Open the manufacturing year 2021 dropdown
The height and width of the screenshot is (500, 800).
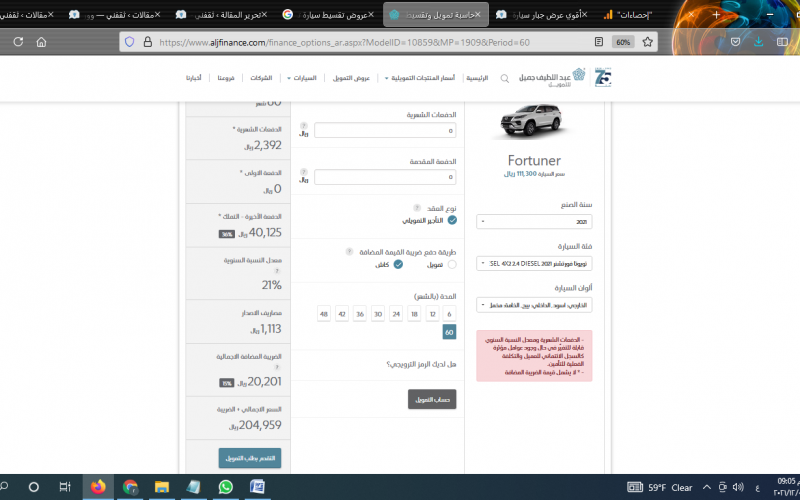coord(534,221)
